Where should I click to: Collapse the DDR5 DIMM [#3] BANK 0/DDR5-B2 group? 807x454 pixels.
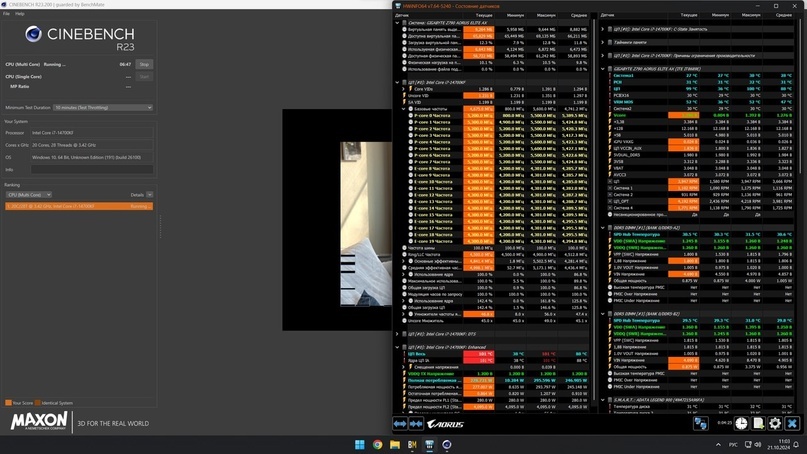[603, 313]
